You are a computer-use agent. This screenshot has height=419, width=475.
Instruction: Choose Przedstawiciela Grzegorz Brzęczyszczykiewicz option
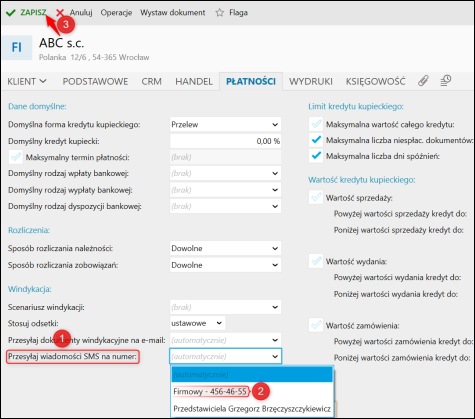[x=252, y=408]
